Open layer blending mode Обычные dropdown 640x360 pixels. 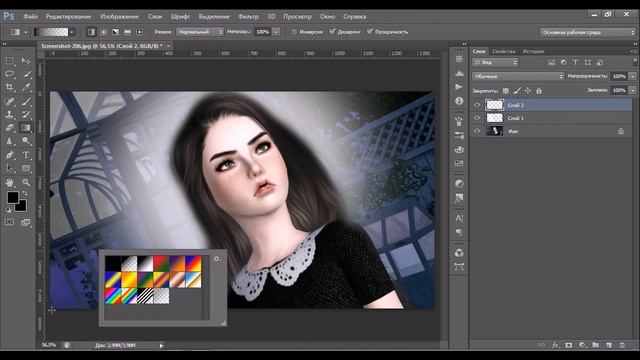[518, 76]
